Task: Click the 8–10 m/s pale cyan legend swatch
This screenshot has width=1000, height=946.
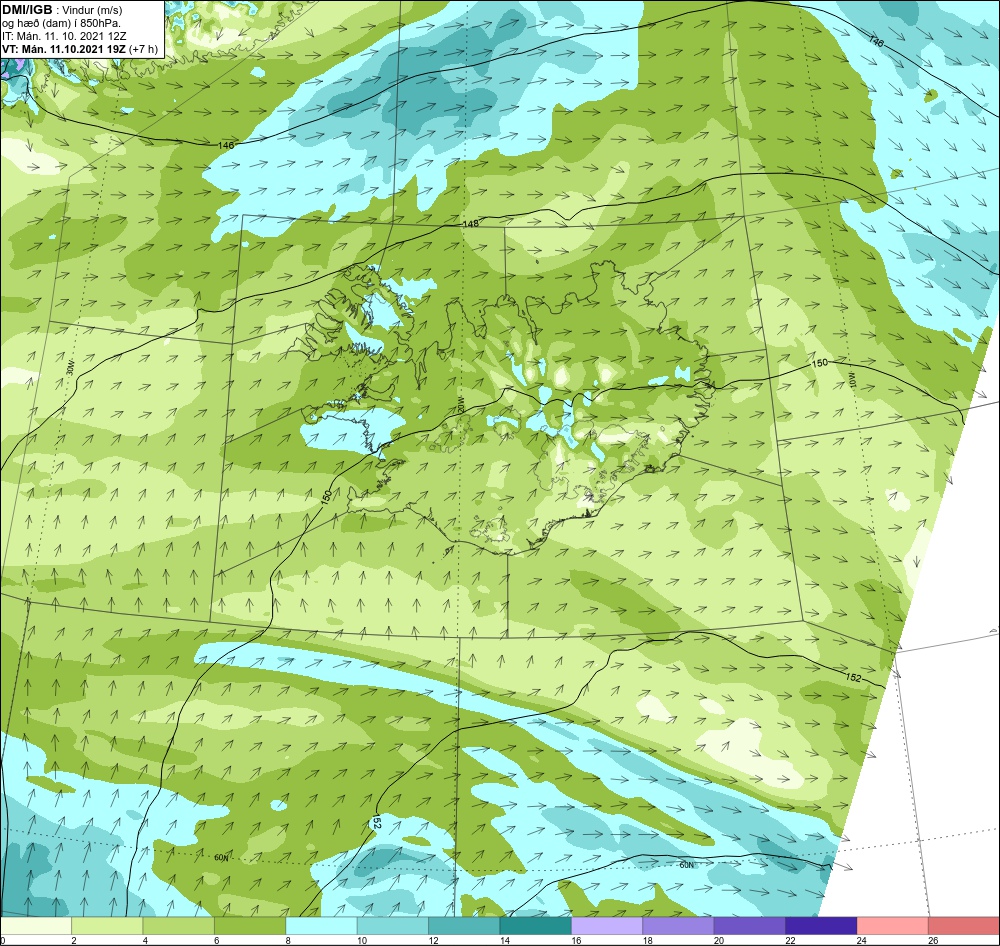Action: [x=321, y=925]
